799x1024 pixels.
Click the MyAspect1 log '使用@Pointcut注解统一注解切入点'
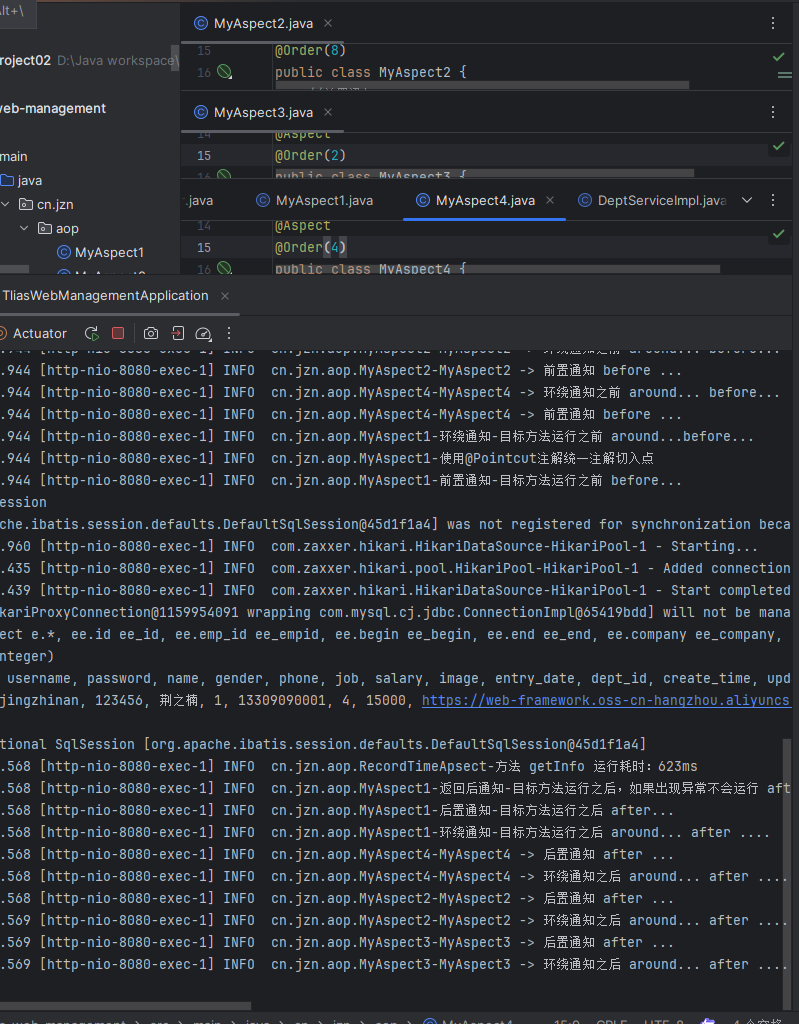click(327, 458)
